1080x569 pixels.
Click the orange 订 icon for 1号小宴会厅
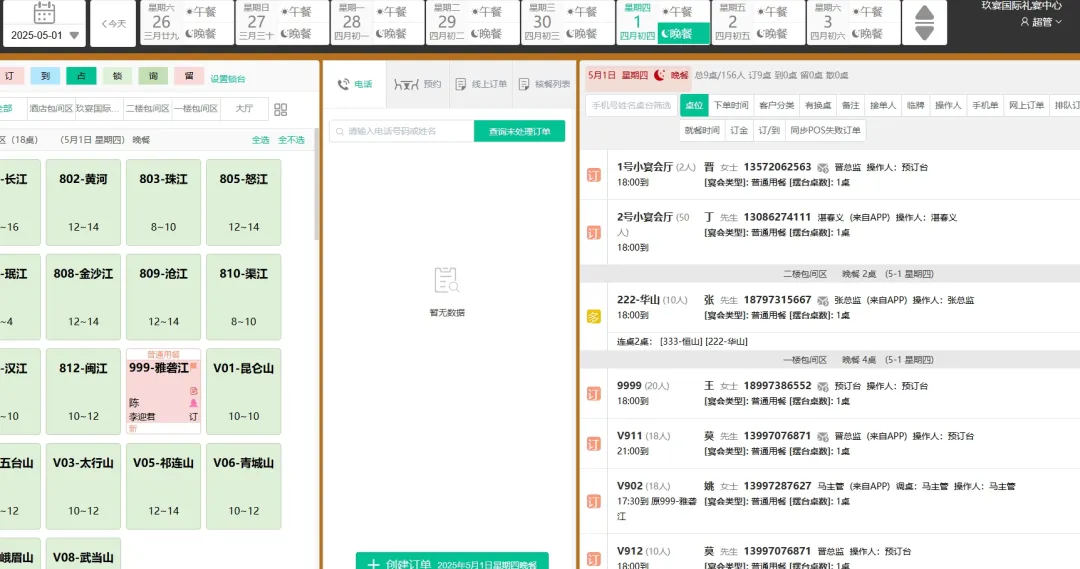coord(594,175)
